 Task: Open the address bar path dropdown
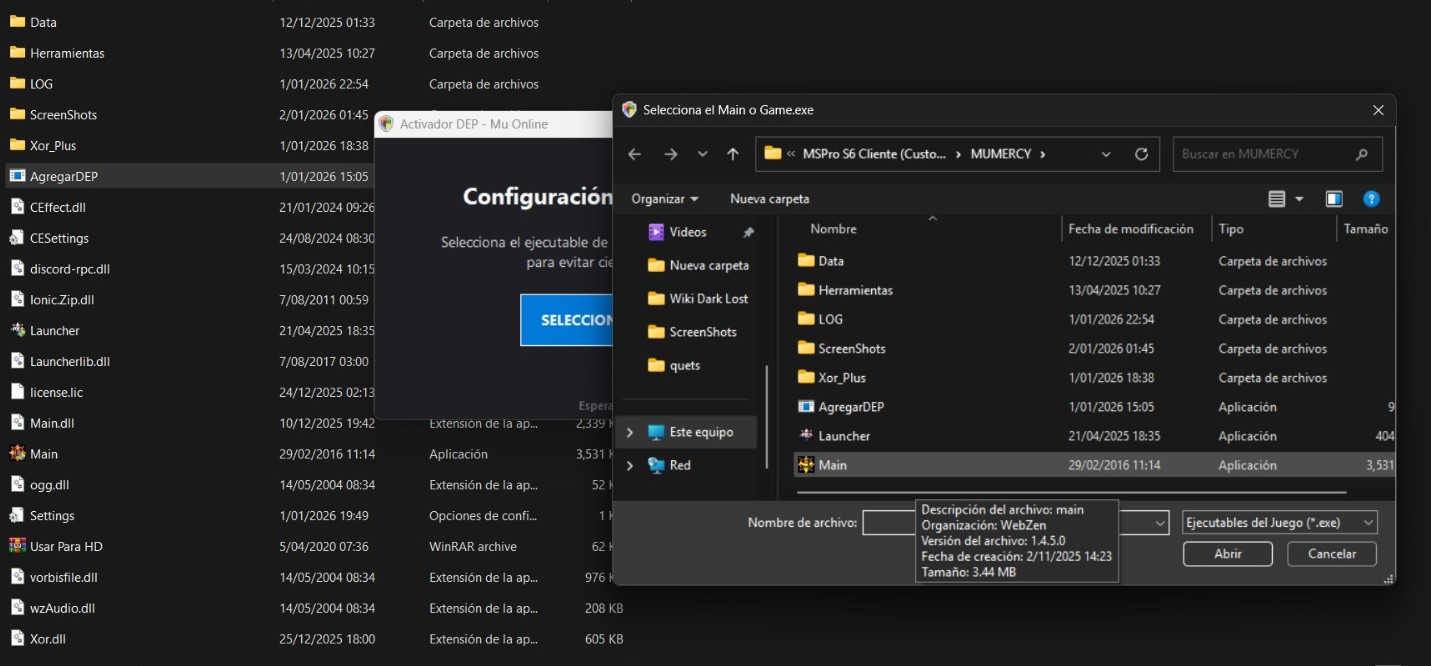point(1105,154)
